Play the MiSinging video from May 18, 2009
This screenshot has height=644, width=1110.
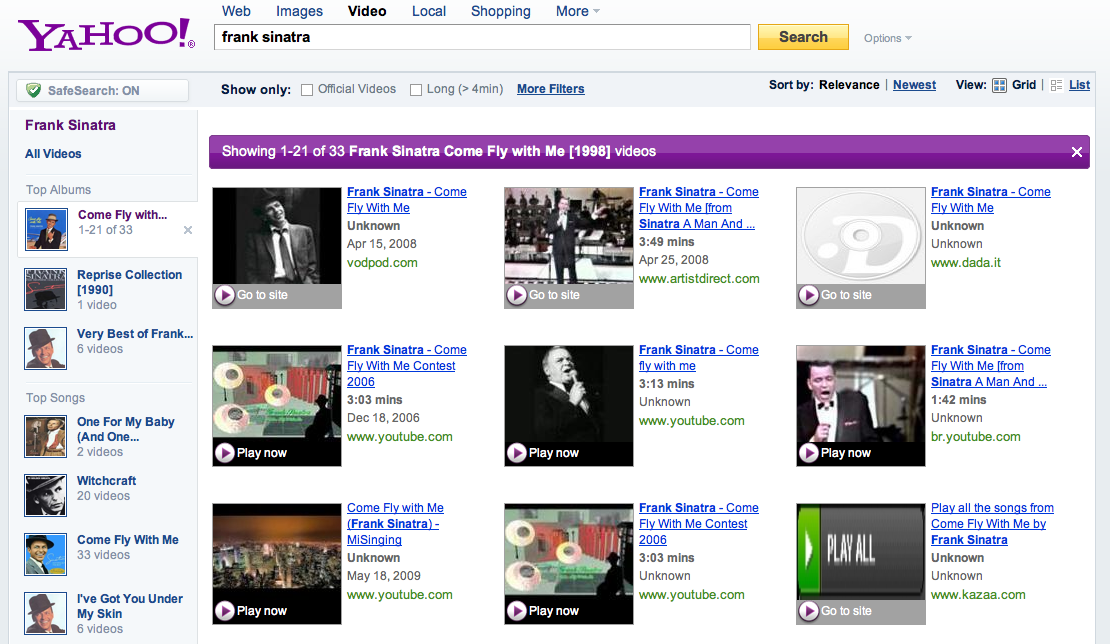point(224,611)
